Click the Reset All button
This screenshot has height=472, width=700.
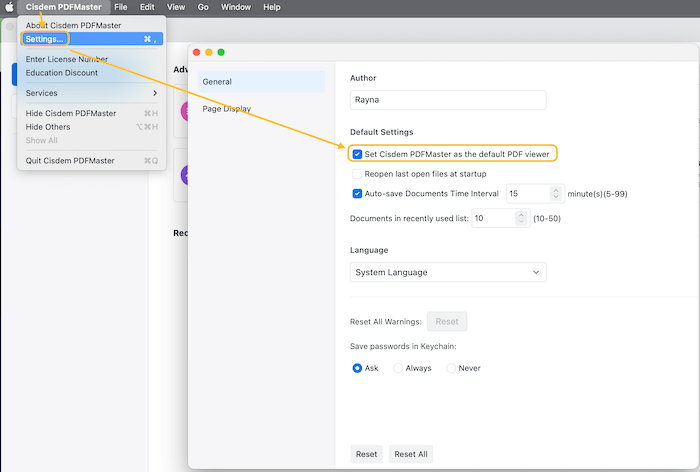tap(411, 454)
